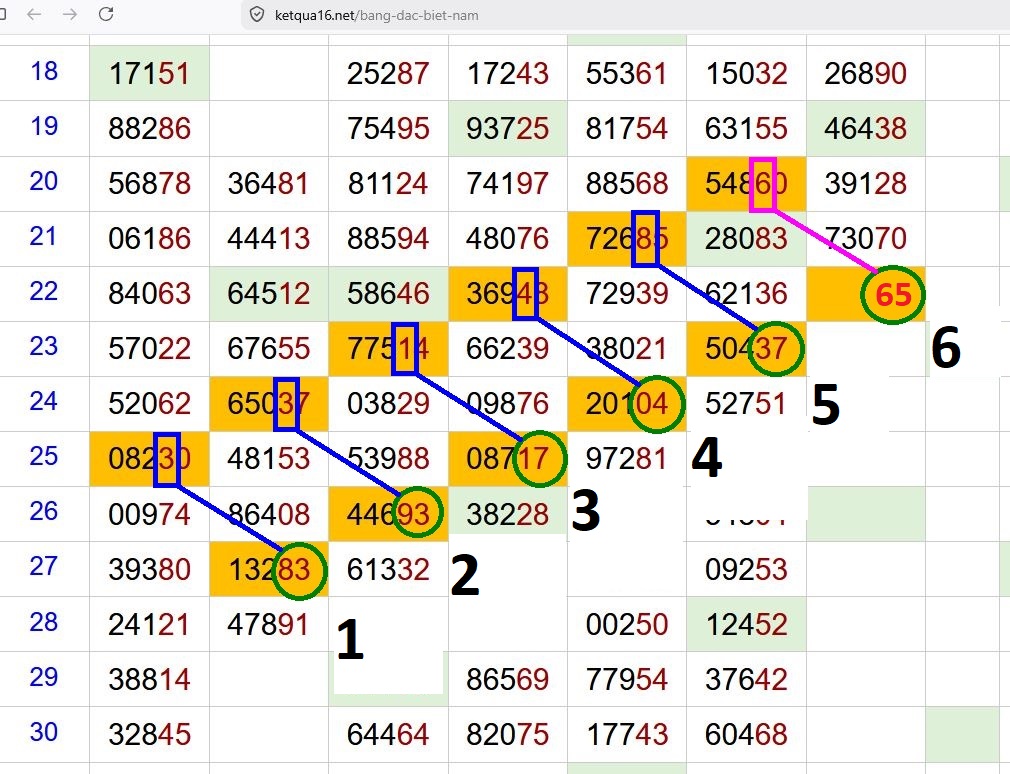Click cell 55361 in row 18

click(x=627, y=73)
